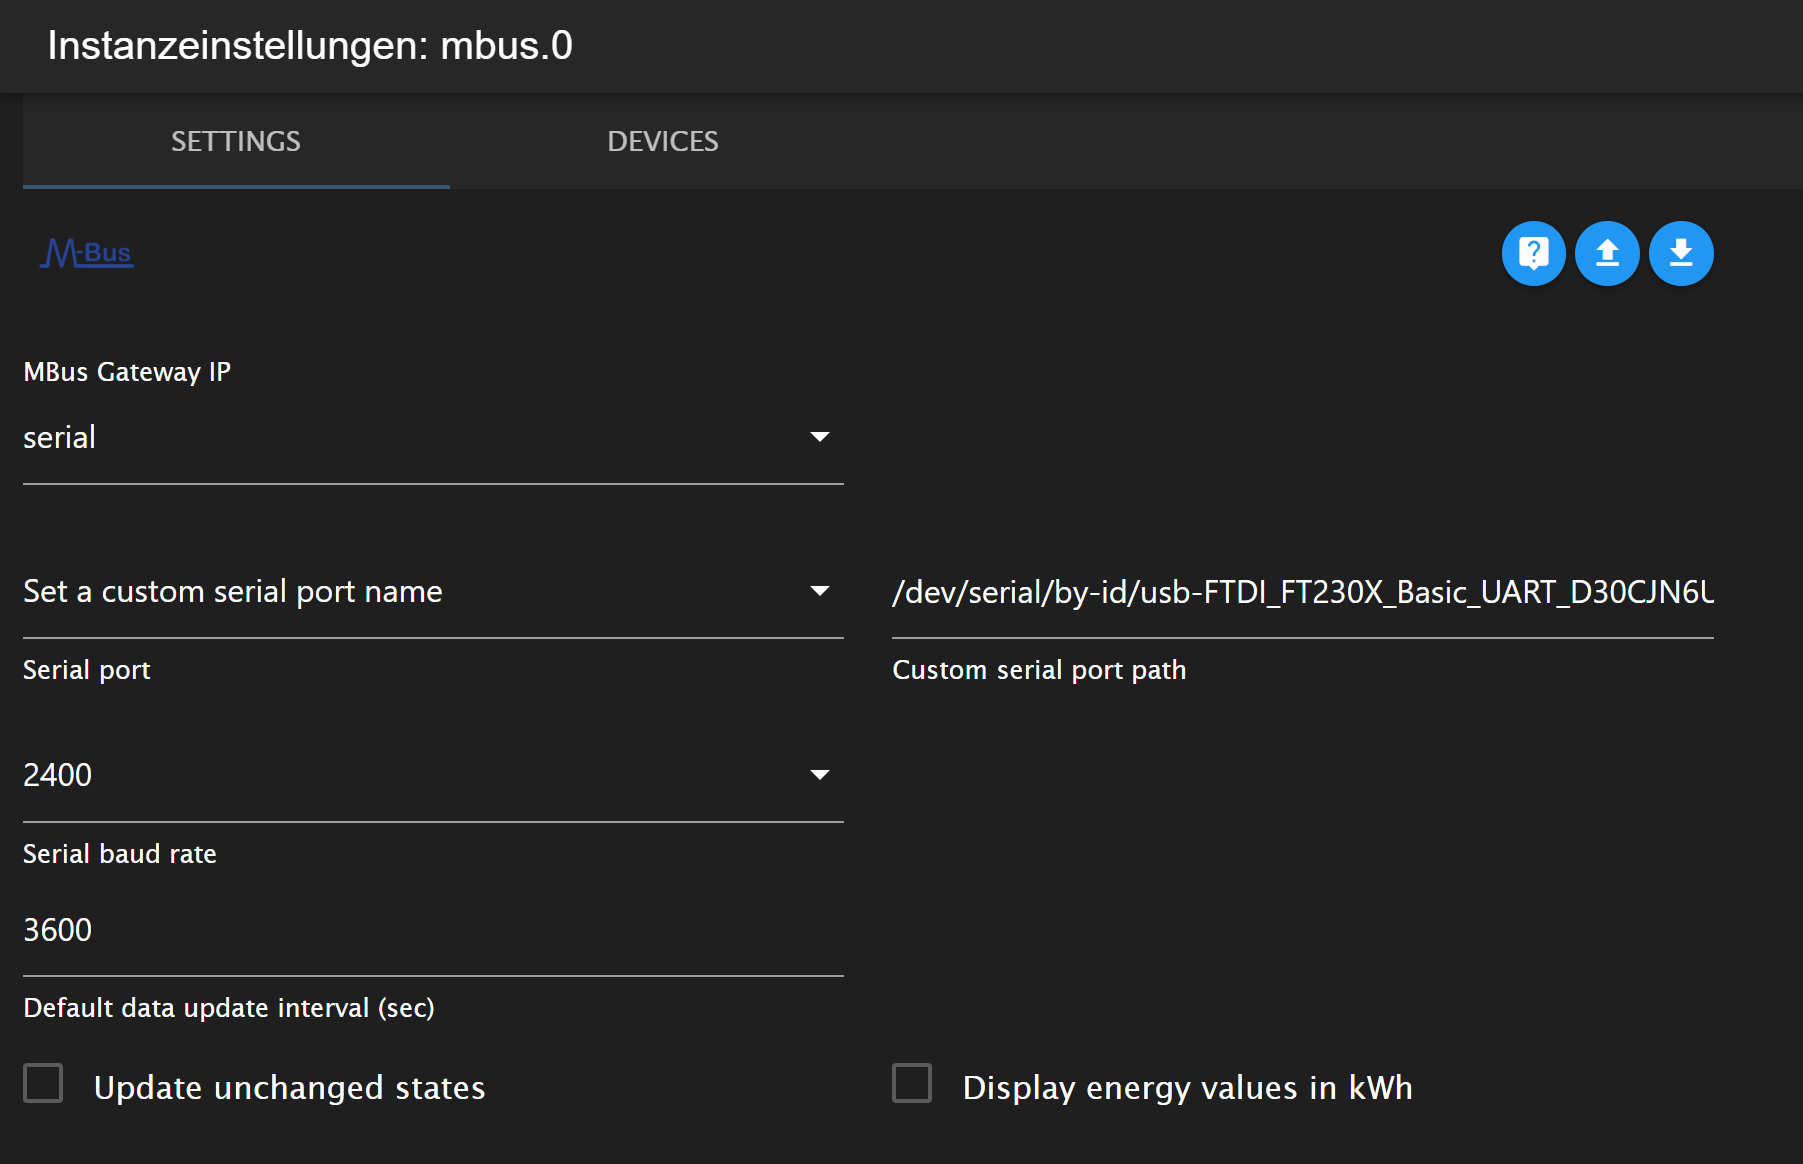This screenshot has width=1803, height=1164.
Task: Enable Update unchanged states checkbox
Action: 43,1084
